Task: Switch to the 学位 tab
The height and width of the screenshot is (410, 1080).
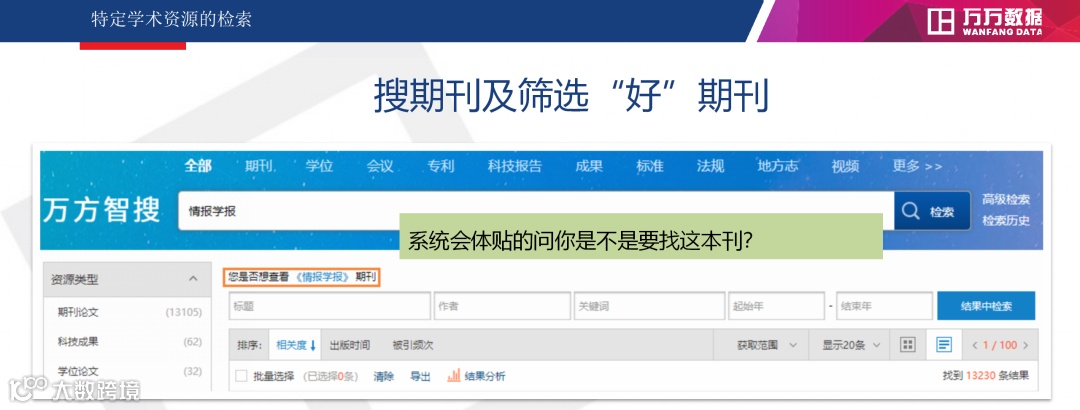Action: tap(320, 166)
